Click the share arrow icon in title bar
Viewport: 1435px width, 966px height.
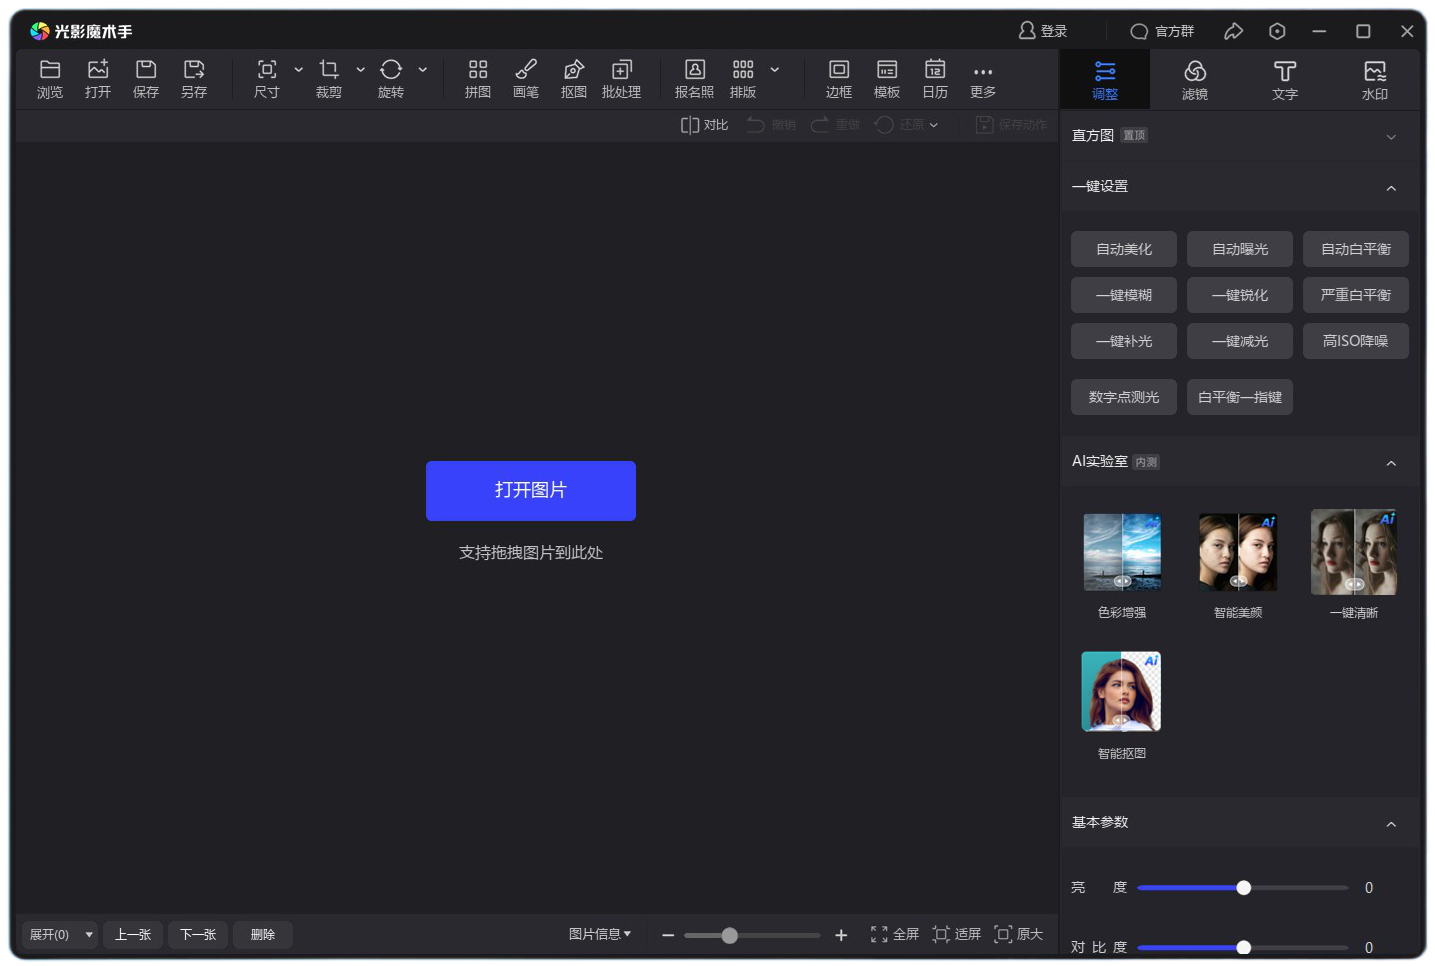pyautogui.click(x=1234, y=32)
